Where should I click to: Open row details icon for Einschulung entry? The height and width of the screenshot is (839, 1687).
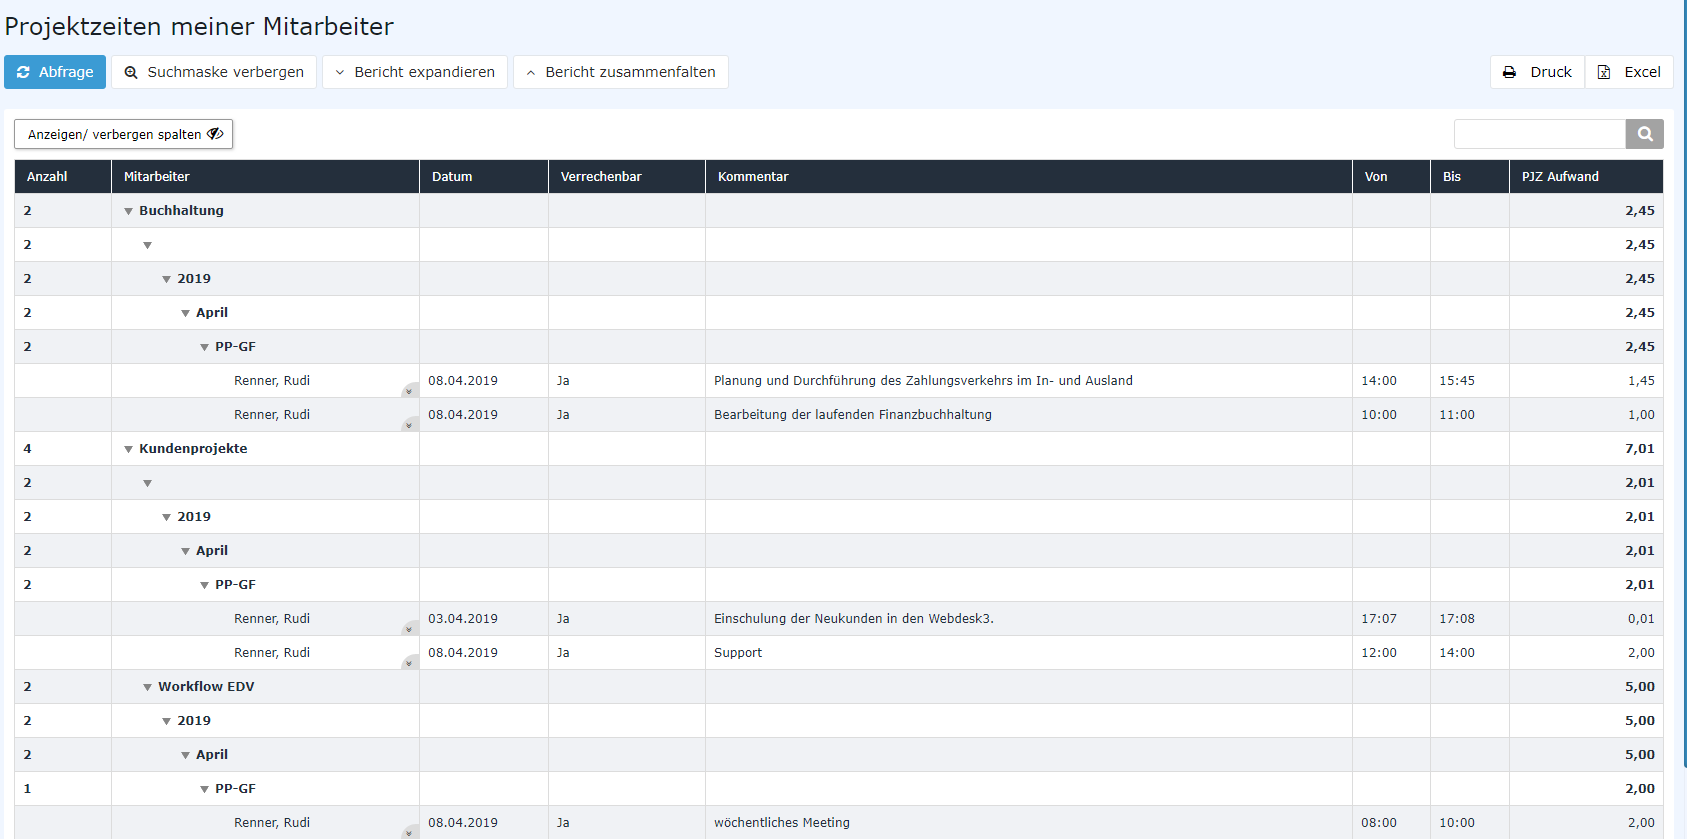point(409,628)
